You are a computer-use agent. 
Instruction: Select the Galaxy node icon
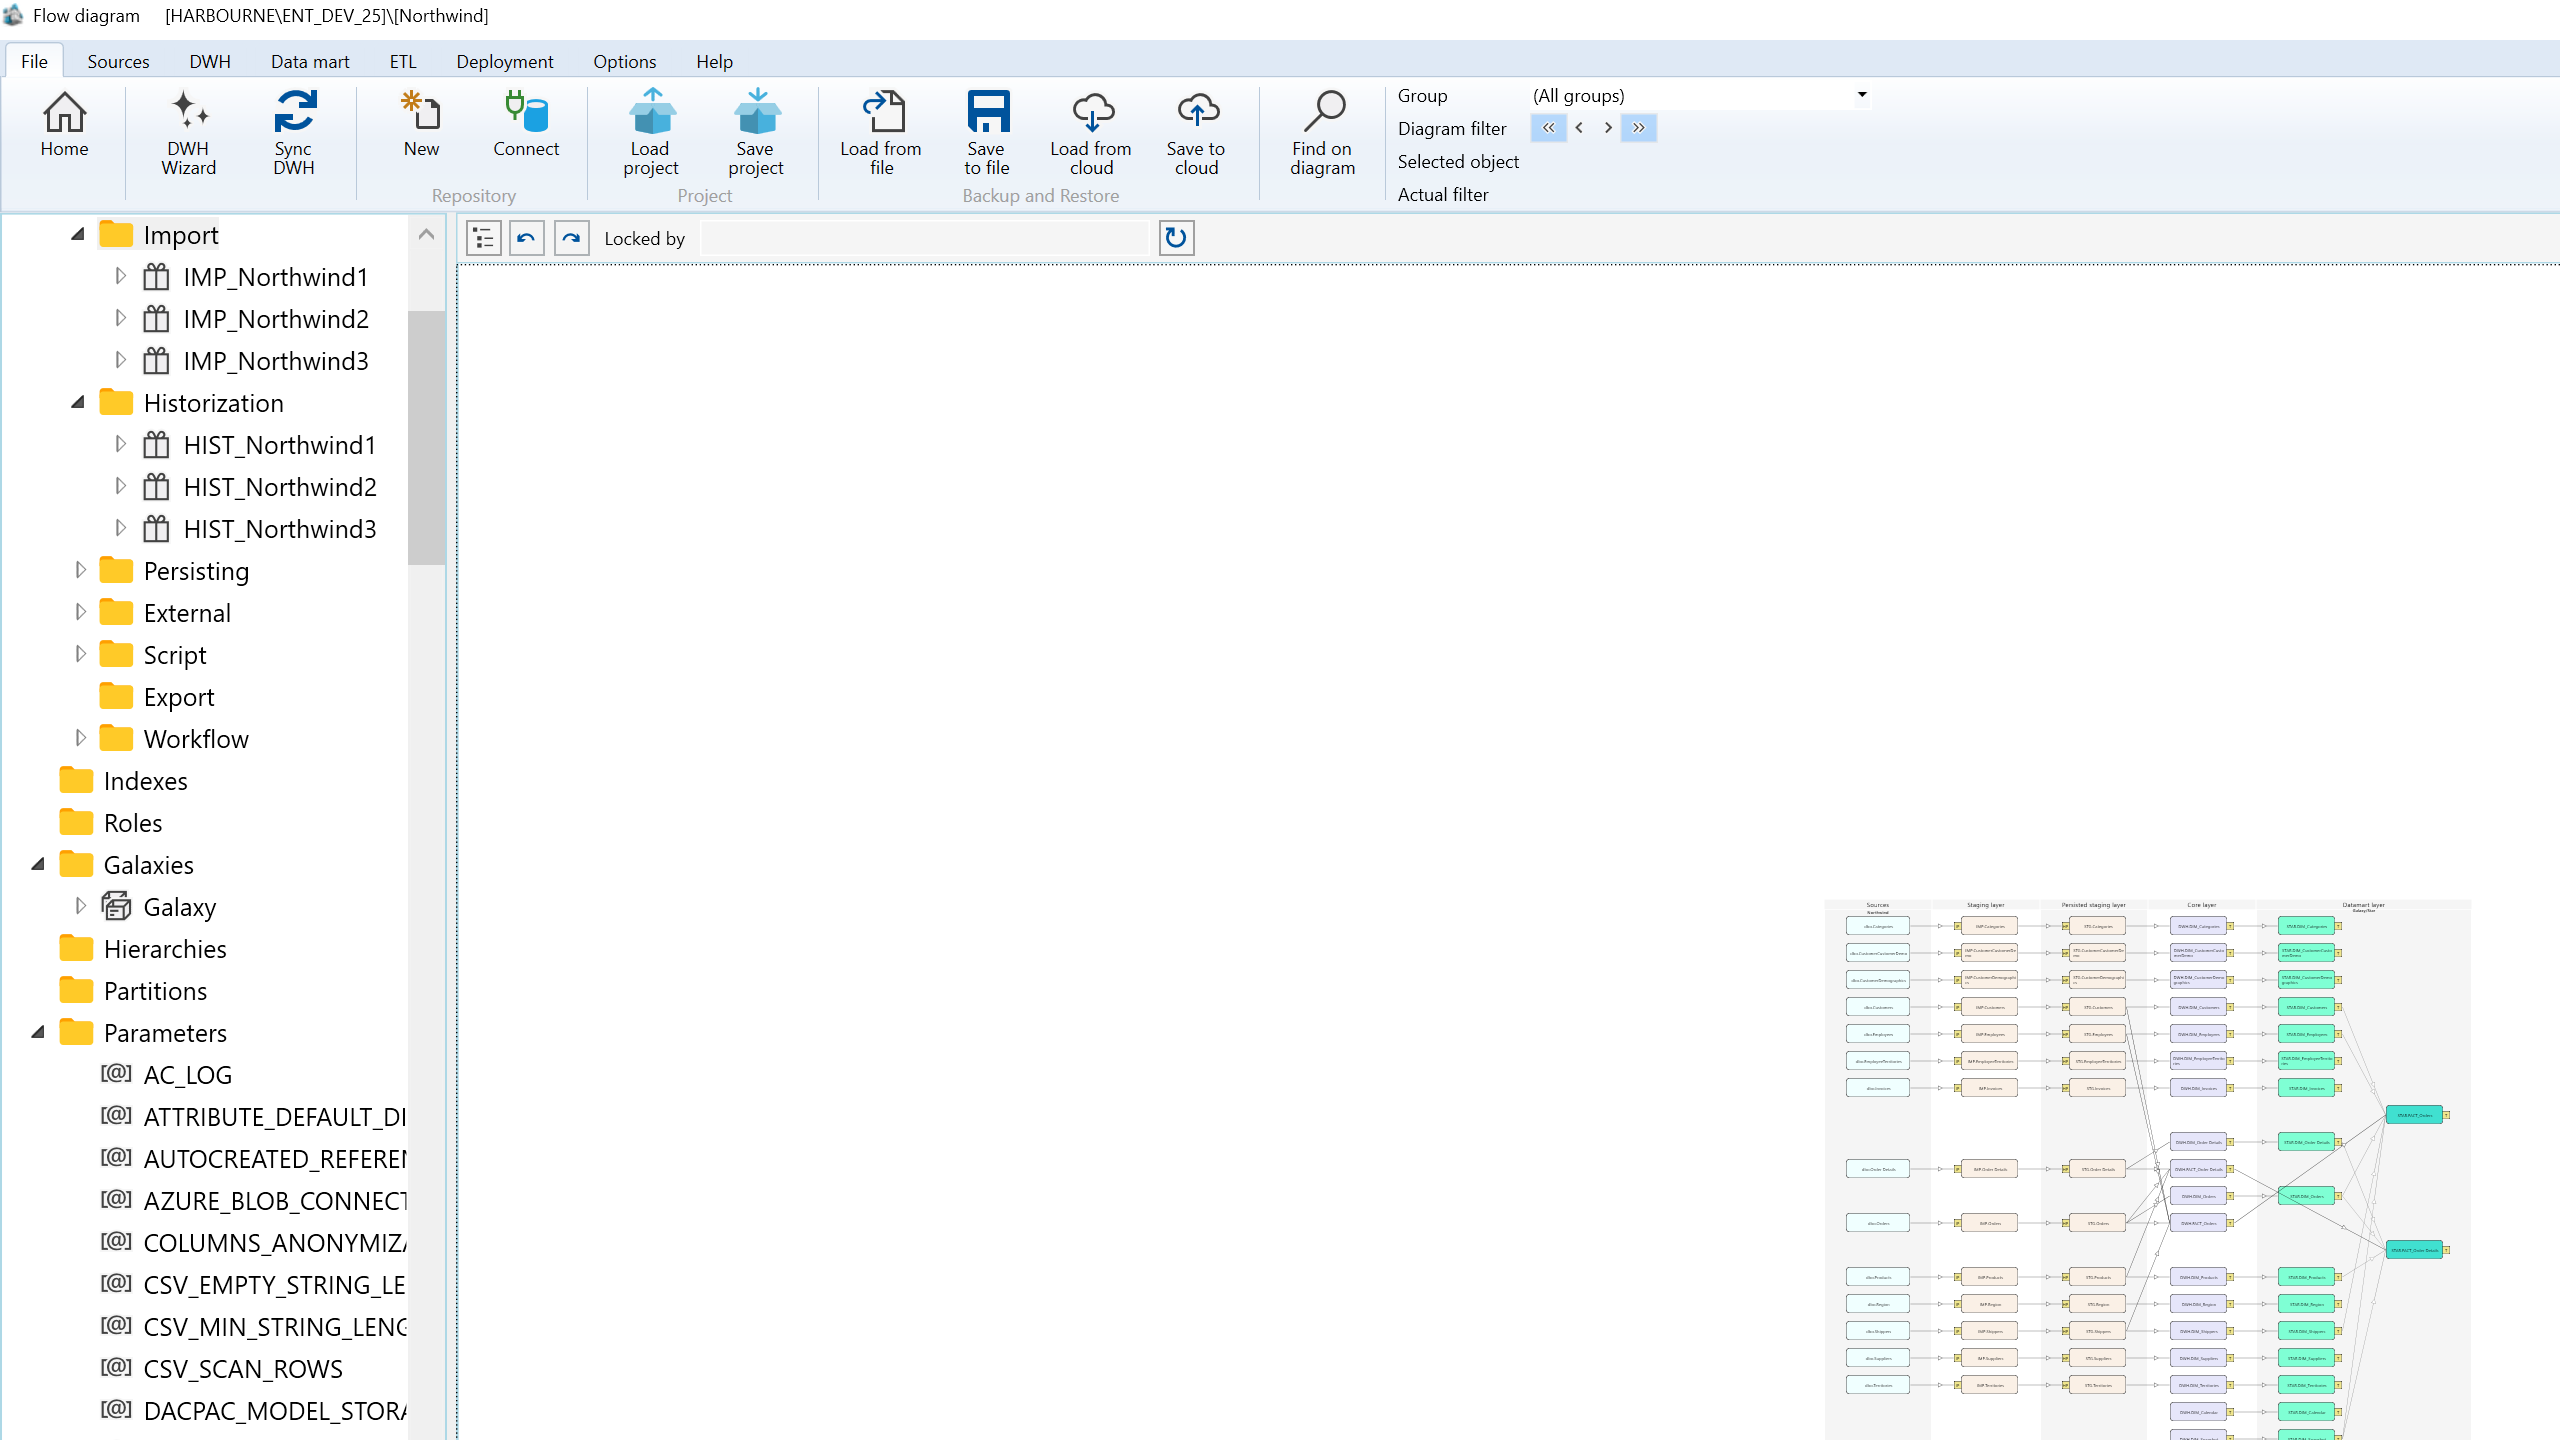[117, 907]
